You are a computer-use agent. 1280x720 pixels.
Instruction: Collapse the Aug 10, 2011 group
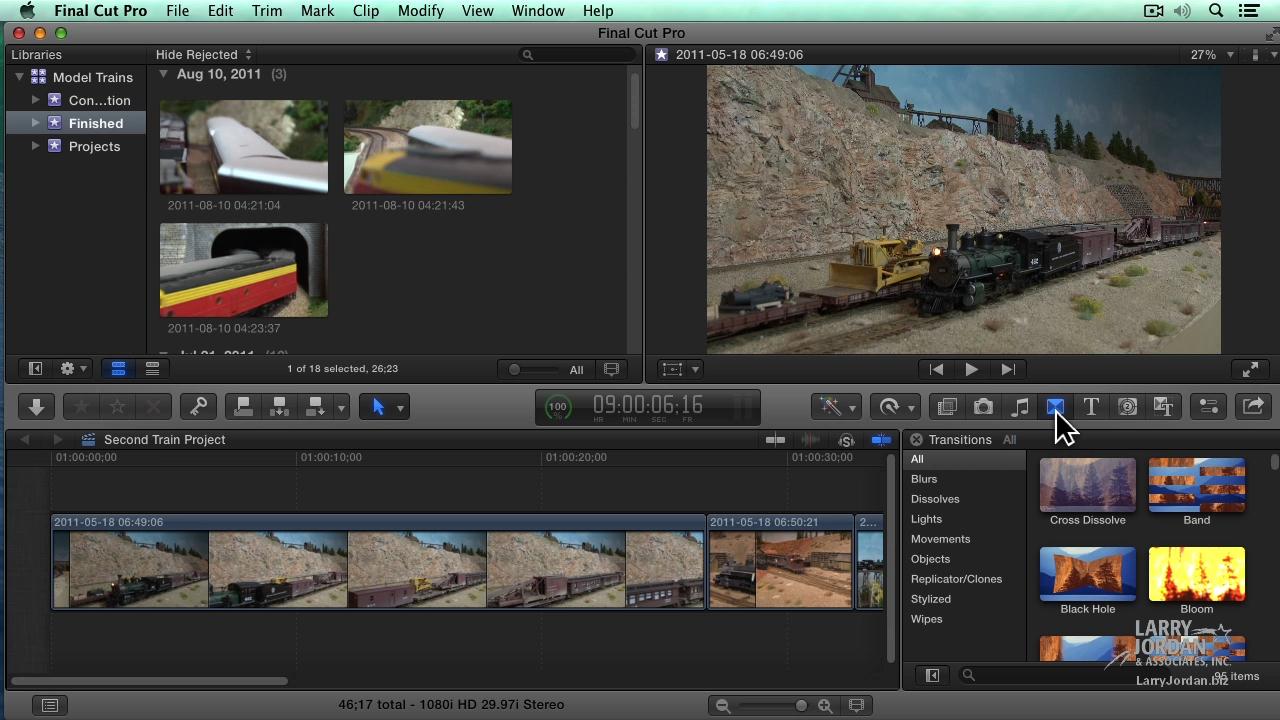[163, 74]
